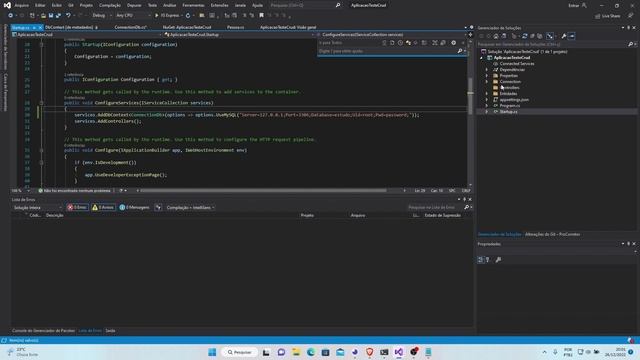Click the categorized icon in Propriedades panel
Viewport: 640px width, 360px height.
(480, 260)
